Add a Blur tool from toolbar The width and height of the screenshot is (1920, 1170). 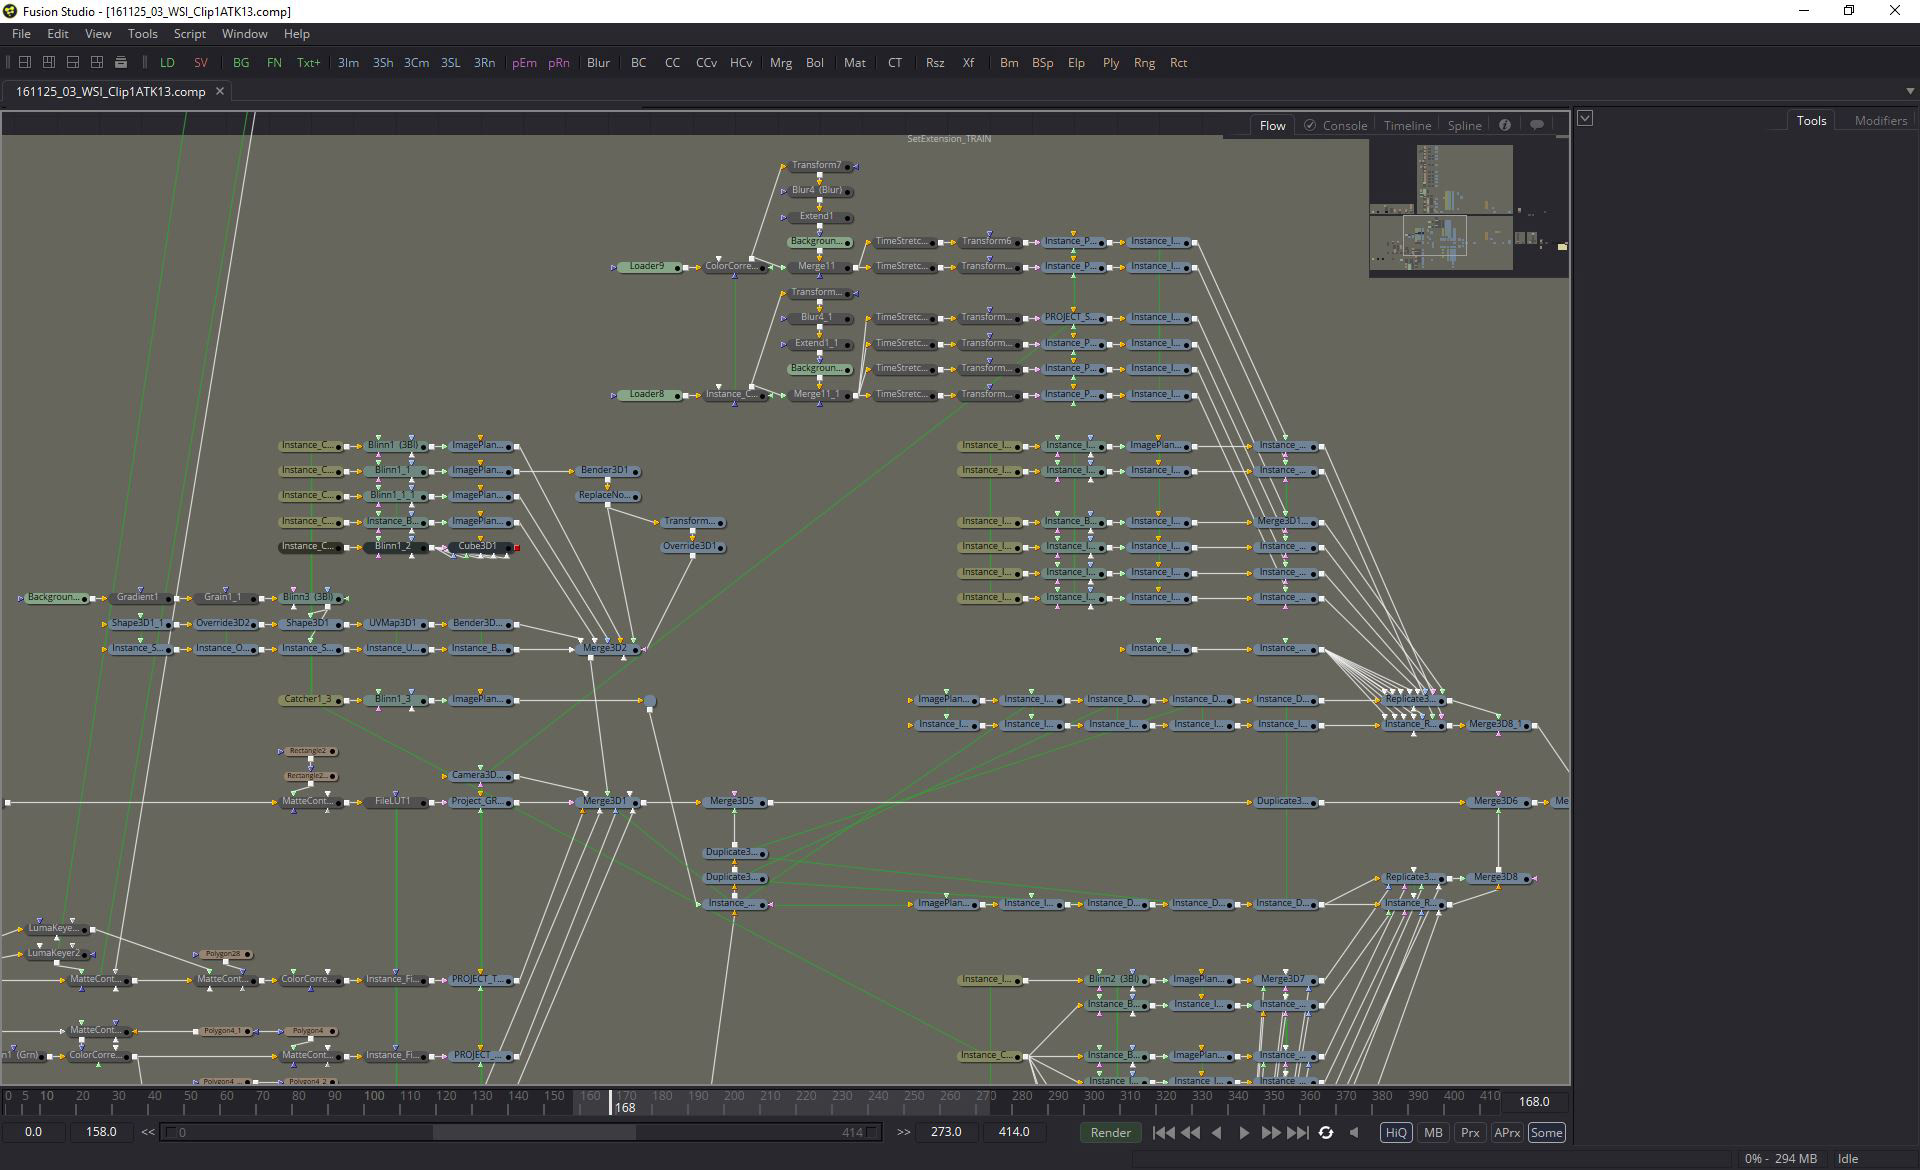coord(598,62)
